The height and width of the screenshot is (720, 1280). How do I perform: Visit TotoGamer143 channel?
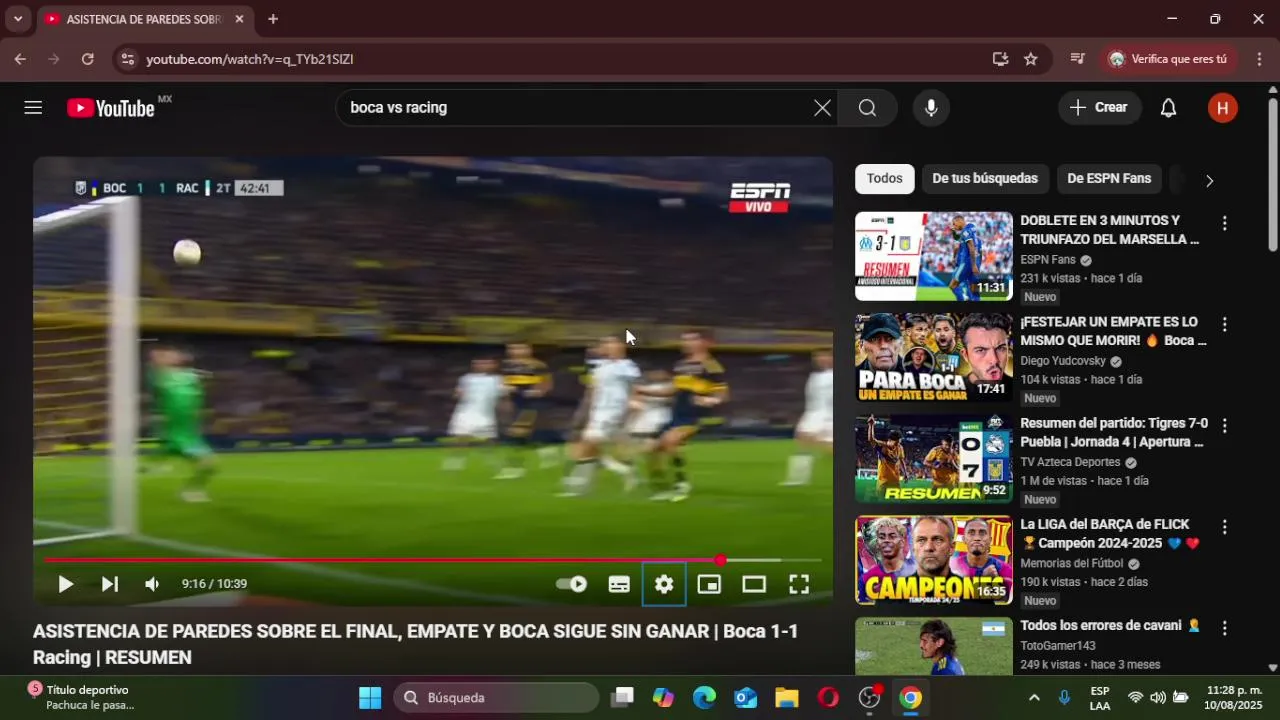pyautogui.click(x=1058, y=646)
